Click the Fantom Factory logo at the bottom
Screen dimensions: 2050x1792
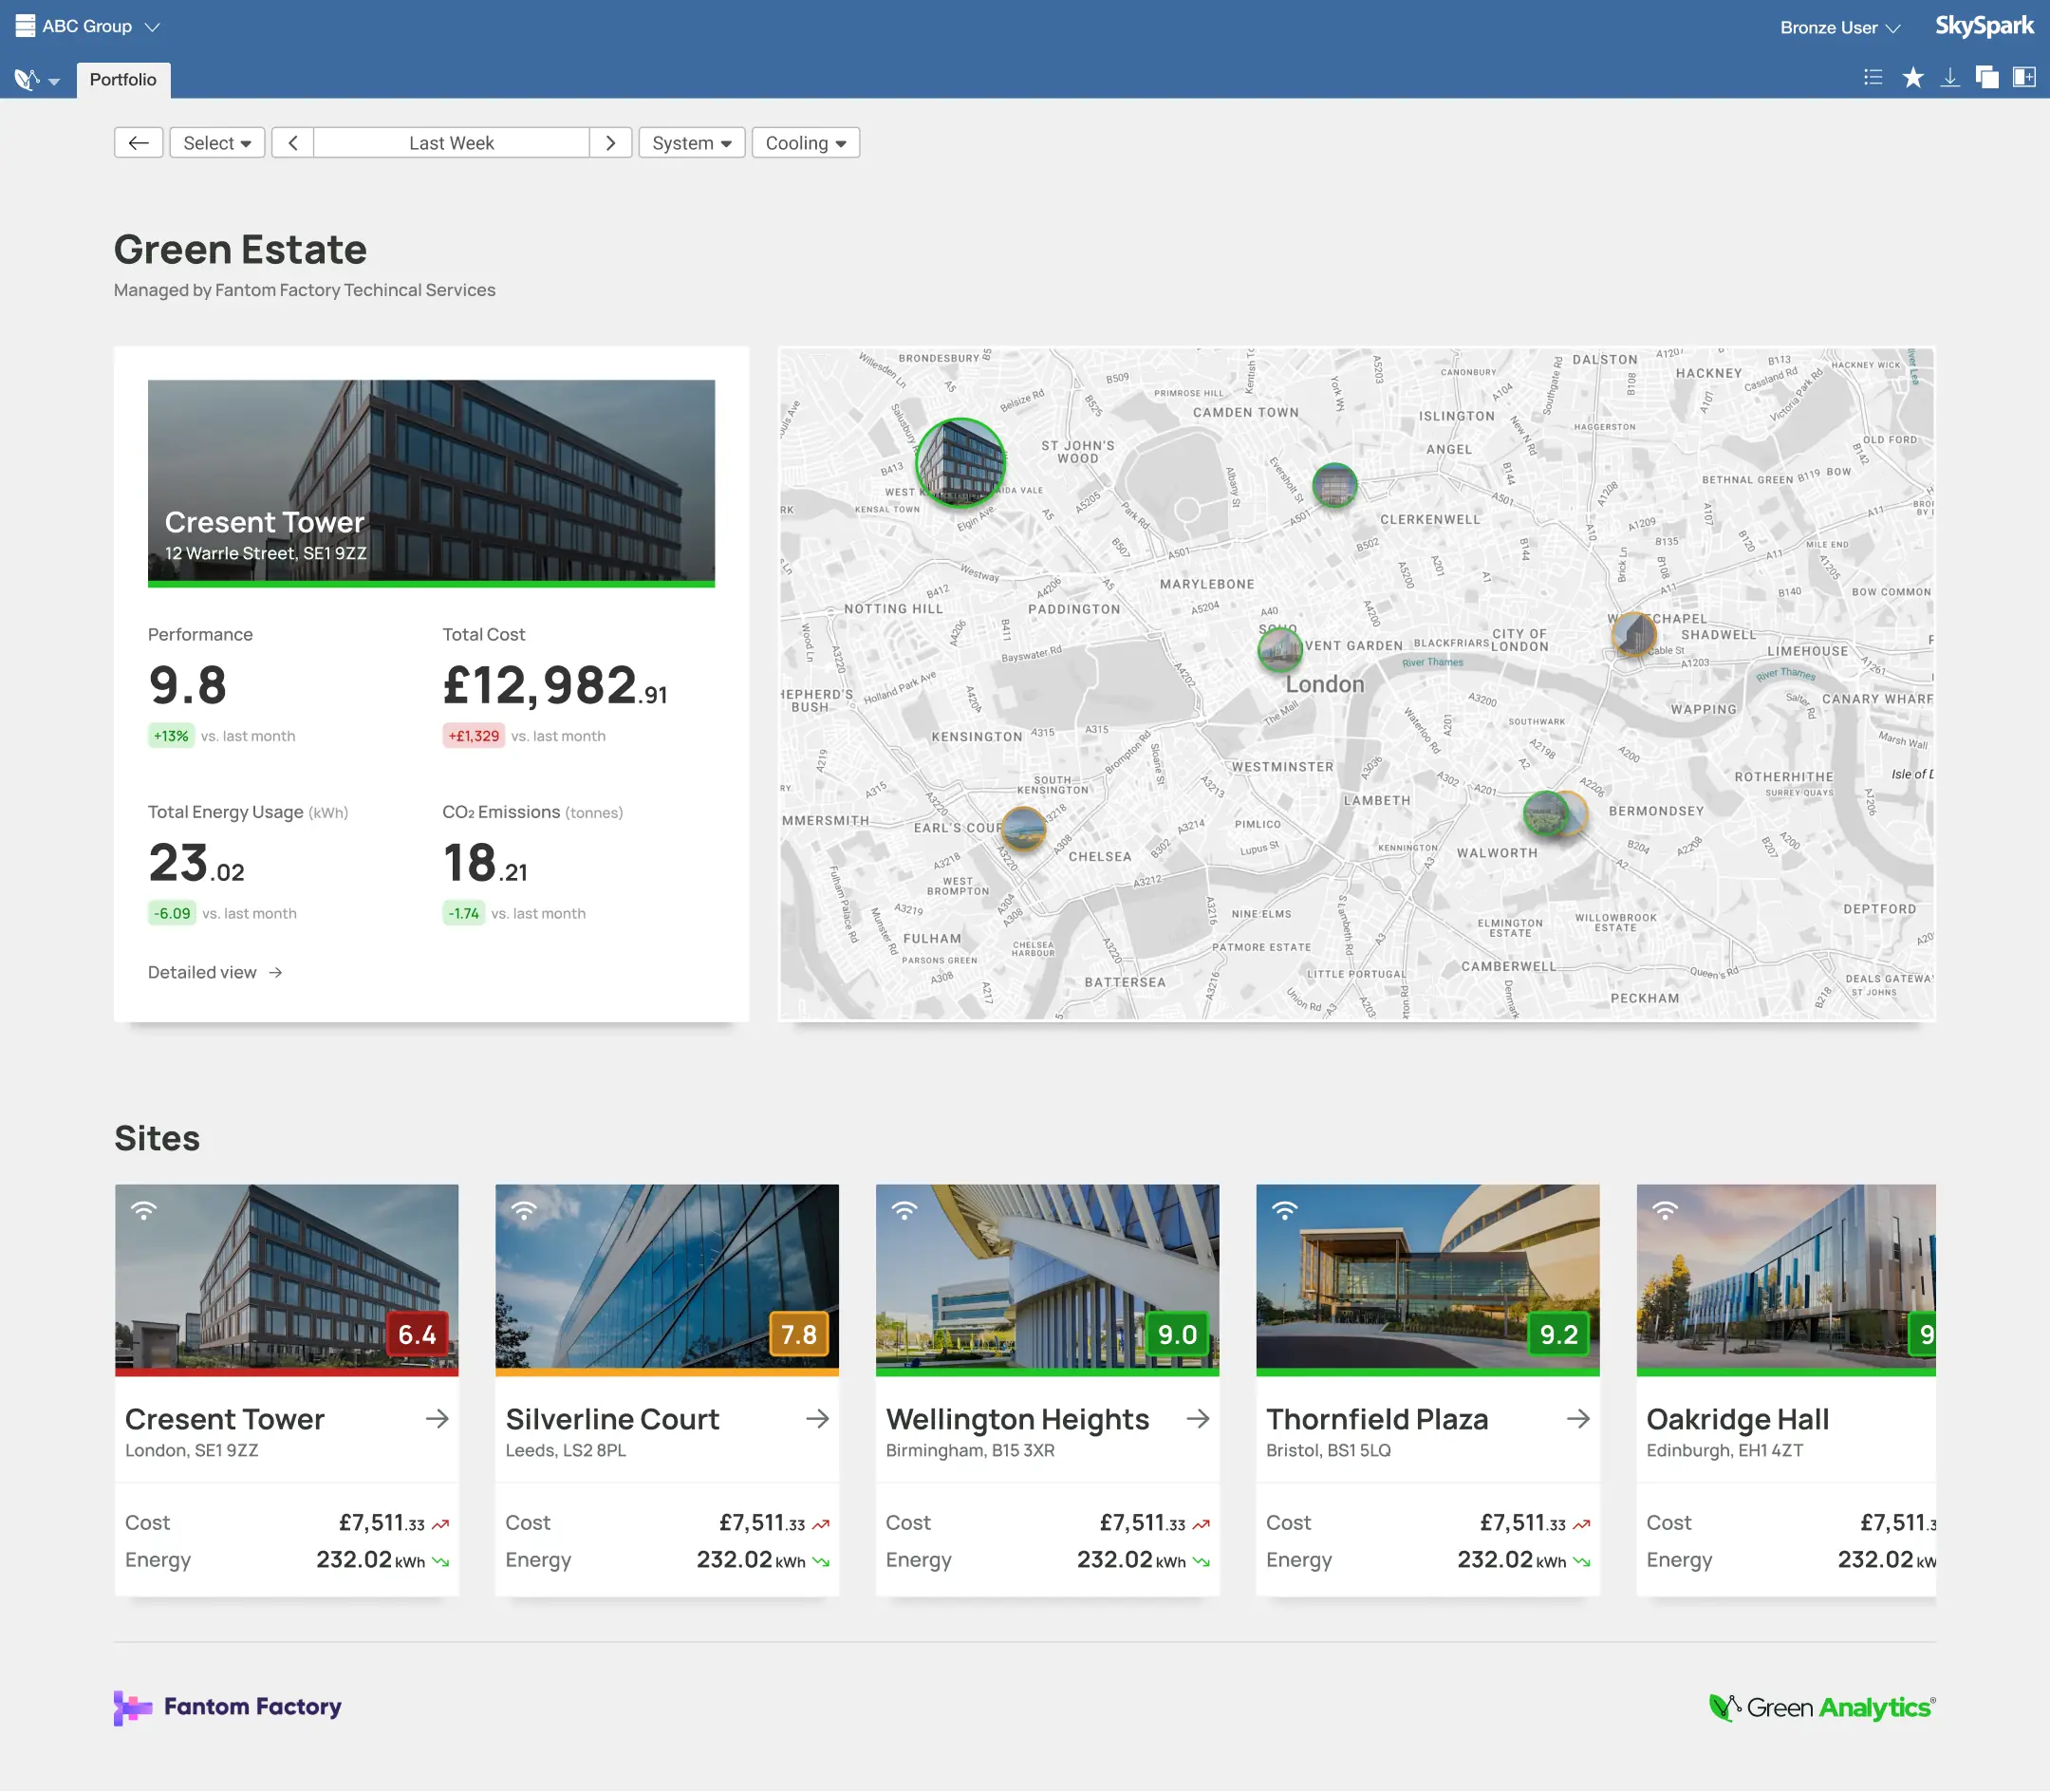coord(227,1707)
